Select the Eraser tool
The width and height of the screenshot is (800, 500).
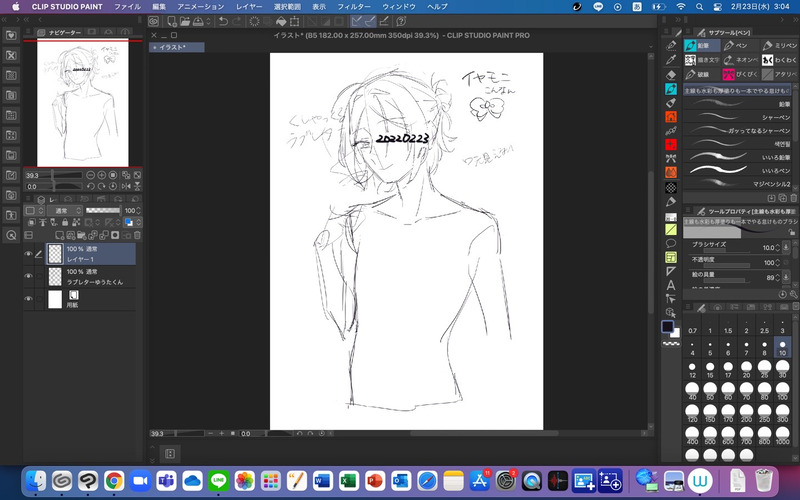671,74
